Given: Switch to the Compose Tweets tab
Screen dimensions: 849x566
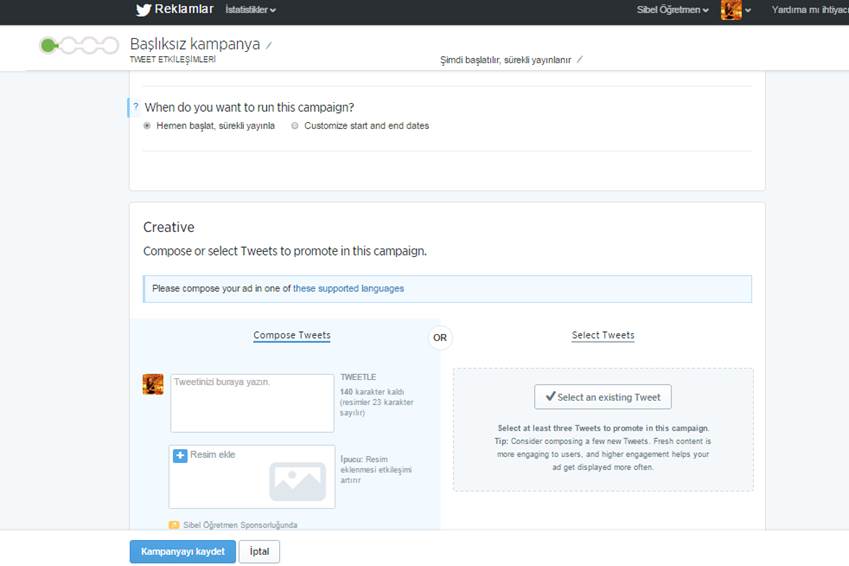Looking at the screenshot, I should pos(291,335).
